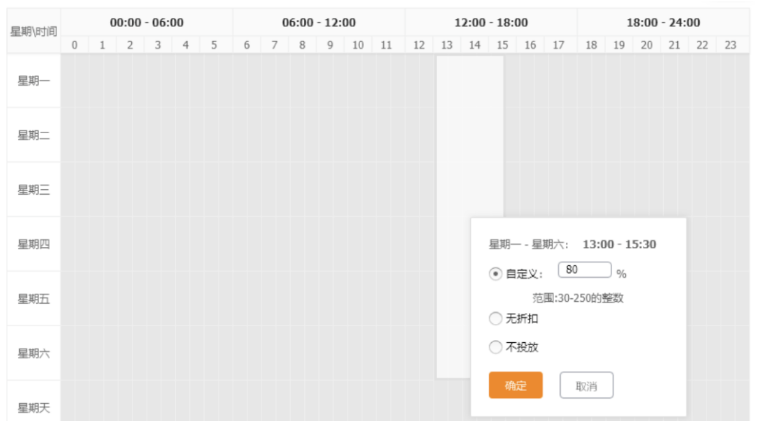Click the 取消 button
The width and height of the screenshot is (757, 421).
coord(586,385)
